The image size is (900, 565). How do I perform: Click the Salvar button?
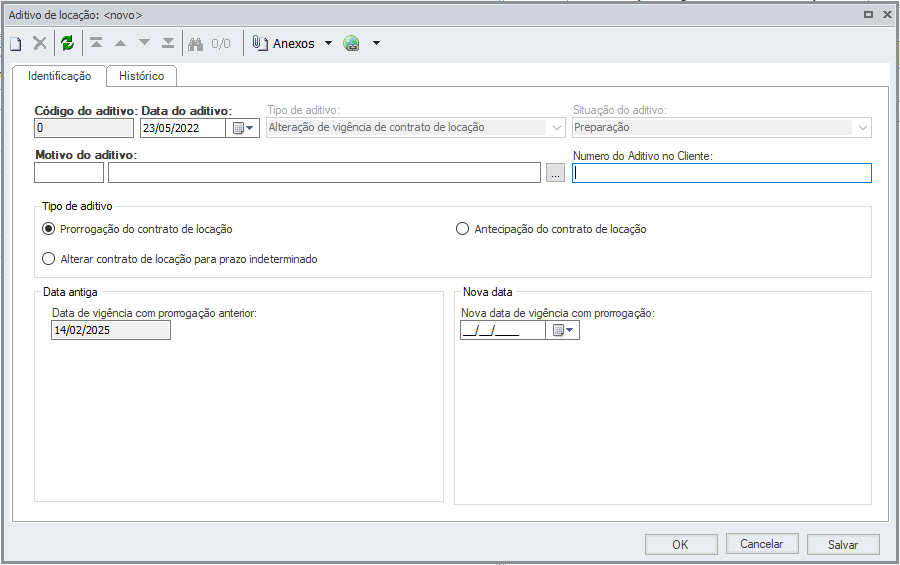(x=843, y=544)
